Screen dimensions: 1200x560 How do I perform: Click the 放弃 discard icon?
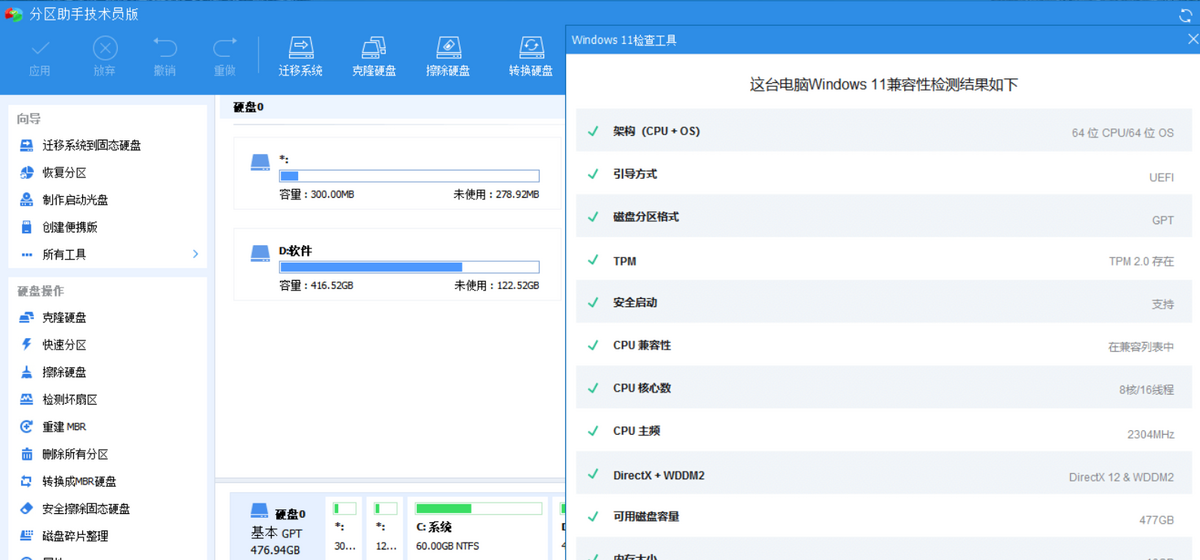(105, 47)
